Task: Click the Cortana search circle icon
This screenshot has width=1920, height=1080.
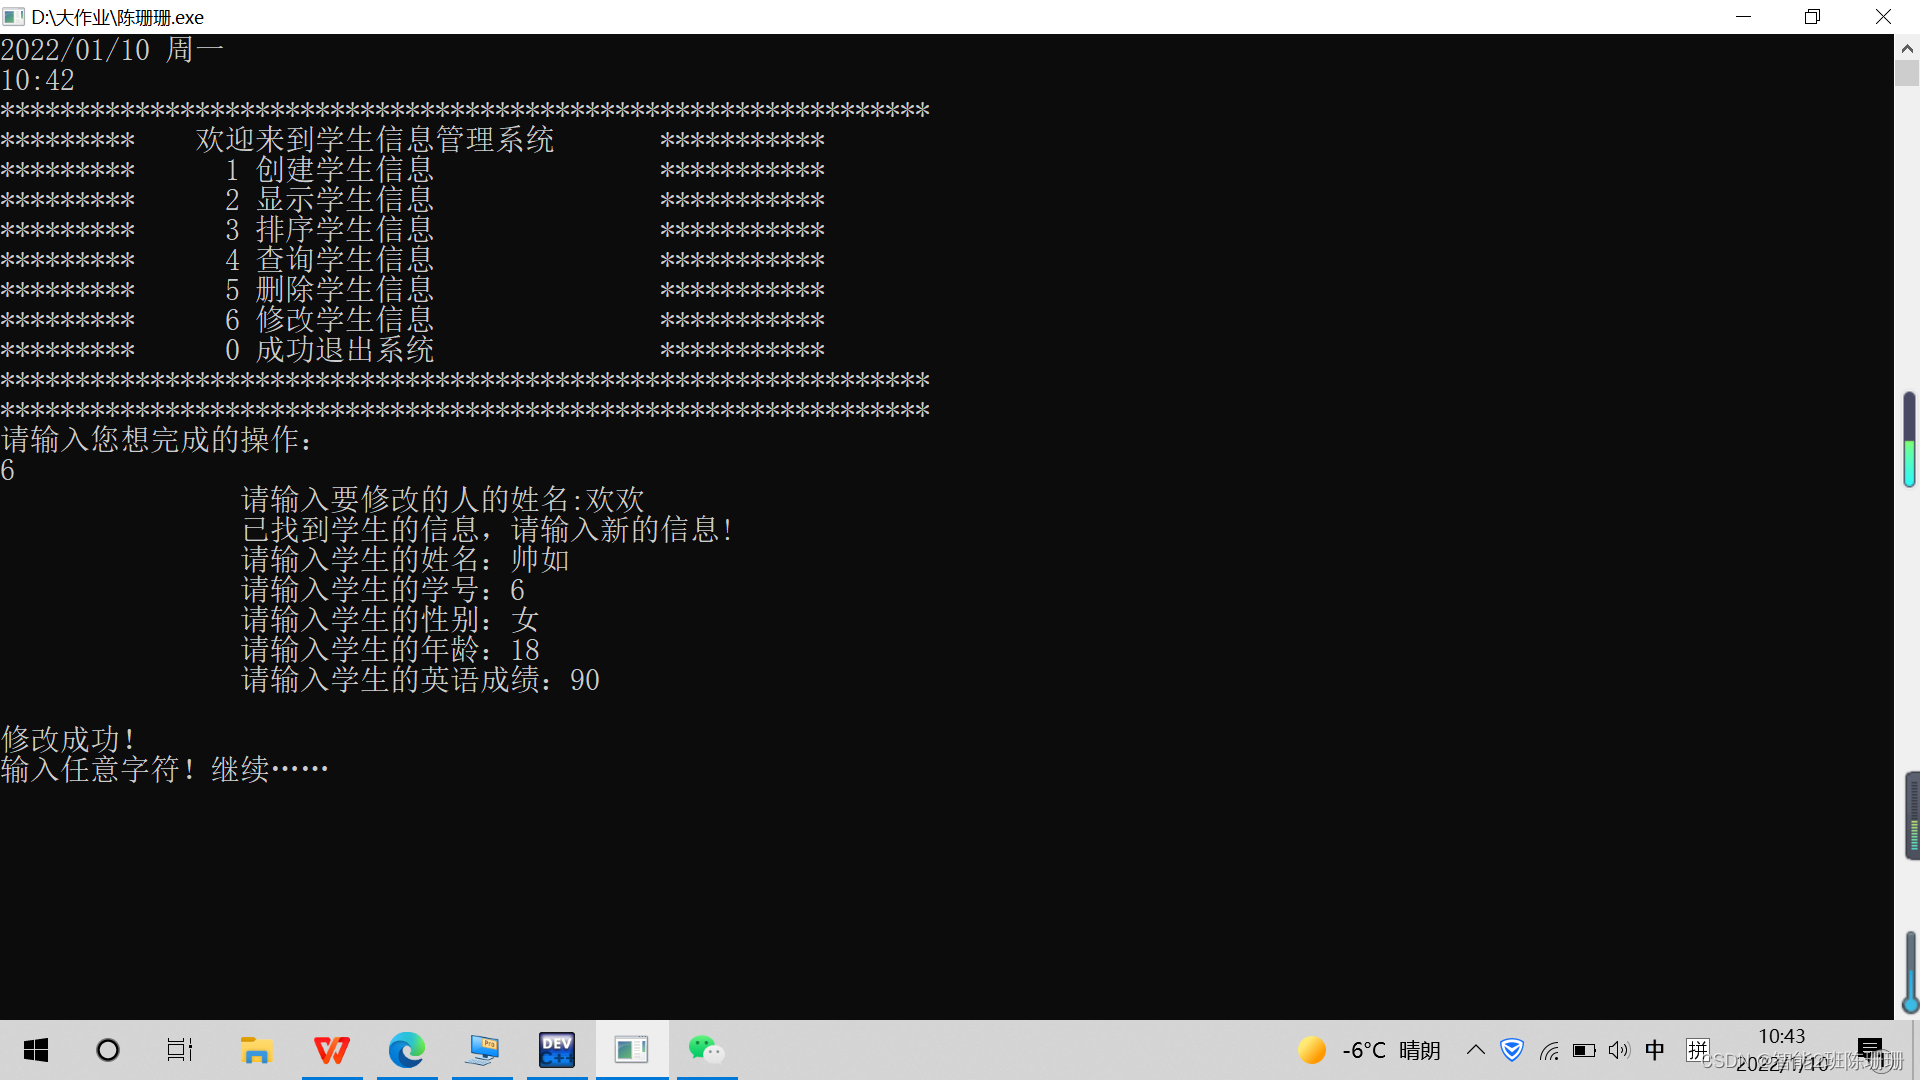Action: [x=108, y=1050]
